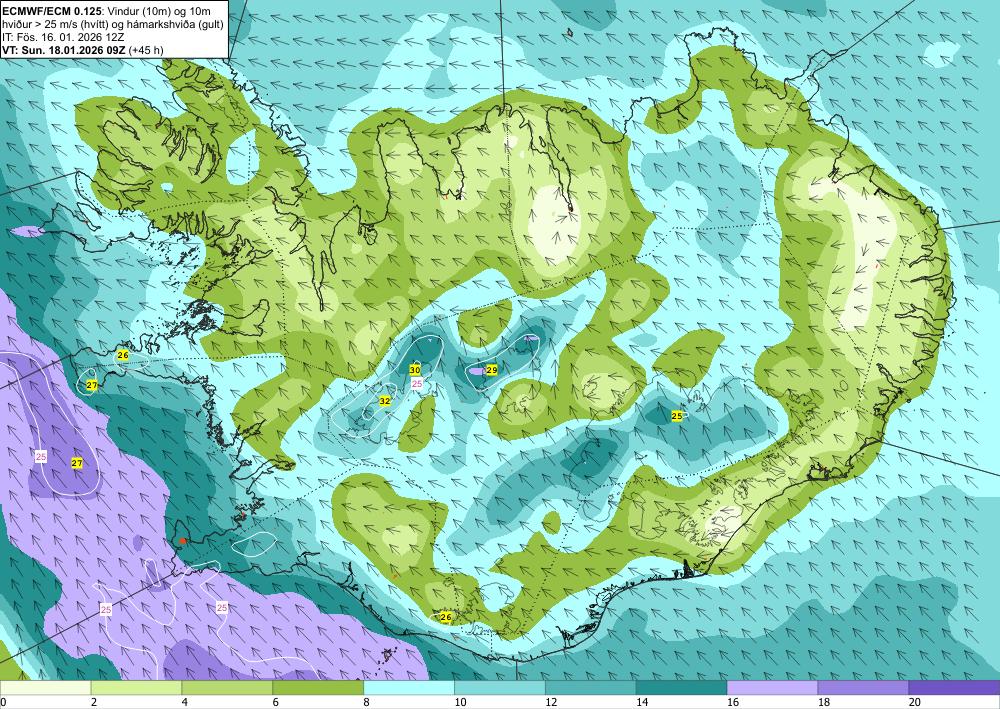Click the teal 12–14 m/s scale segment
The image size is (1000, 709).
tap(591, 687)
